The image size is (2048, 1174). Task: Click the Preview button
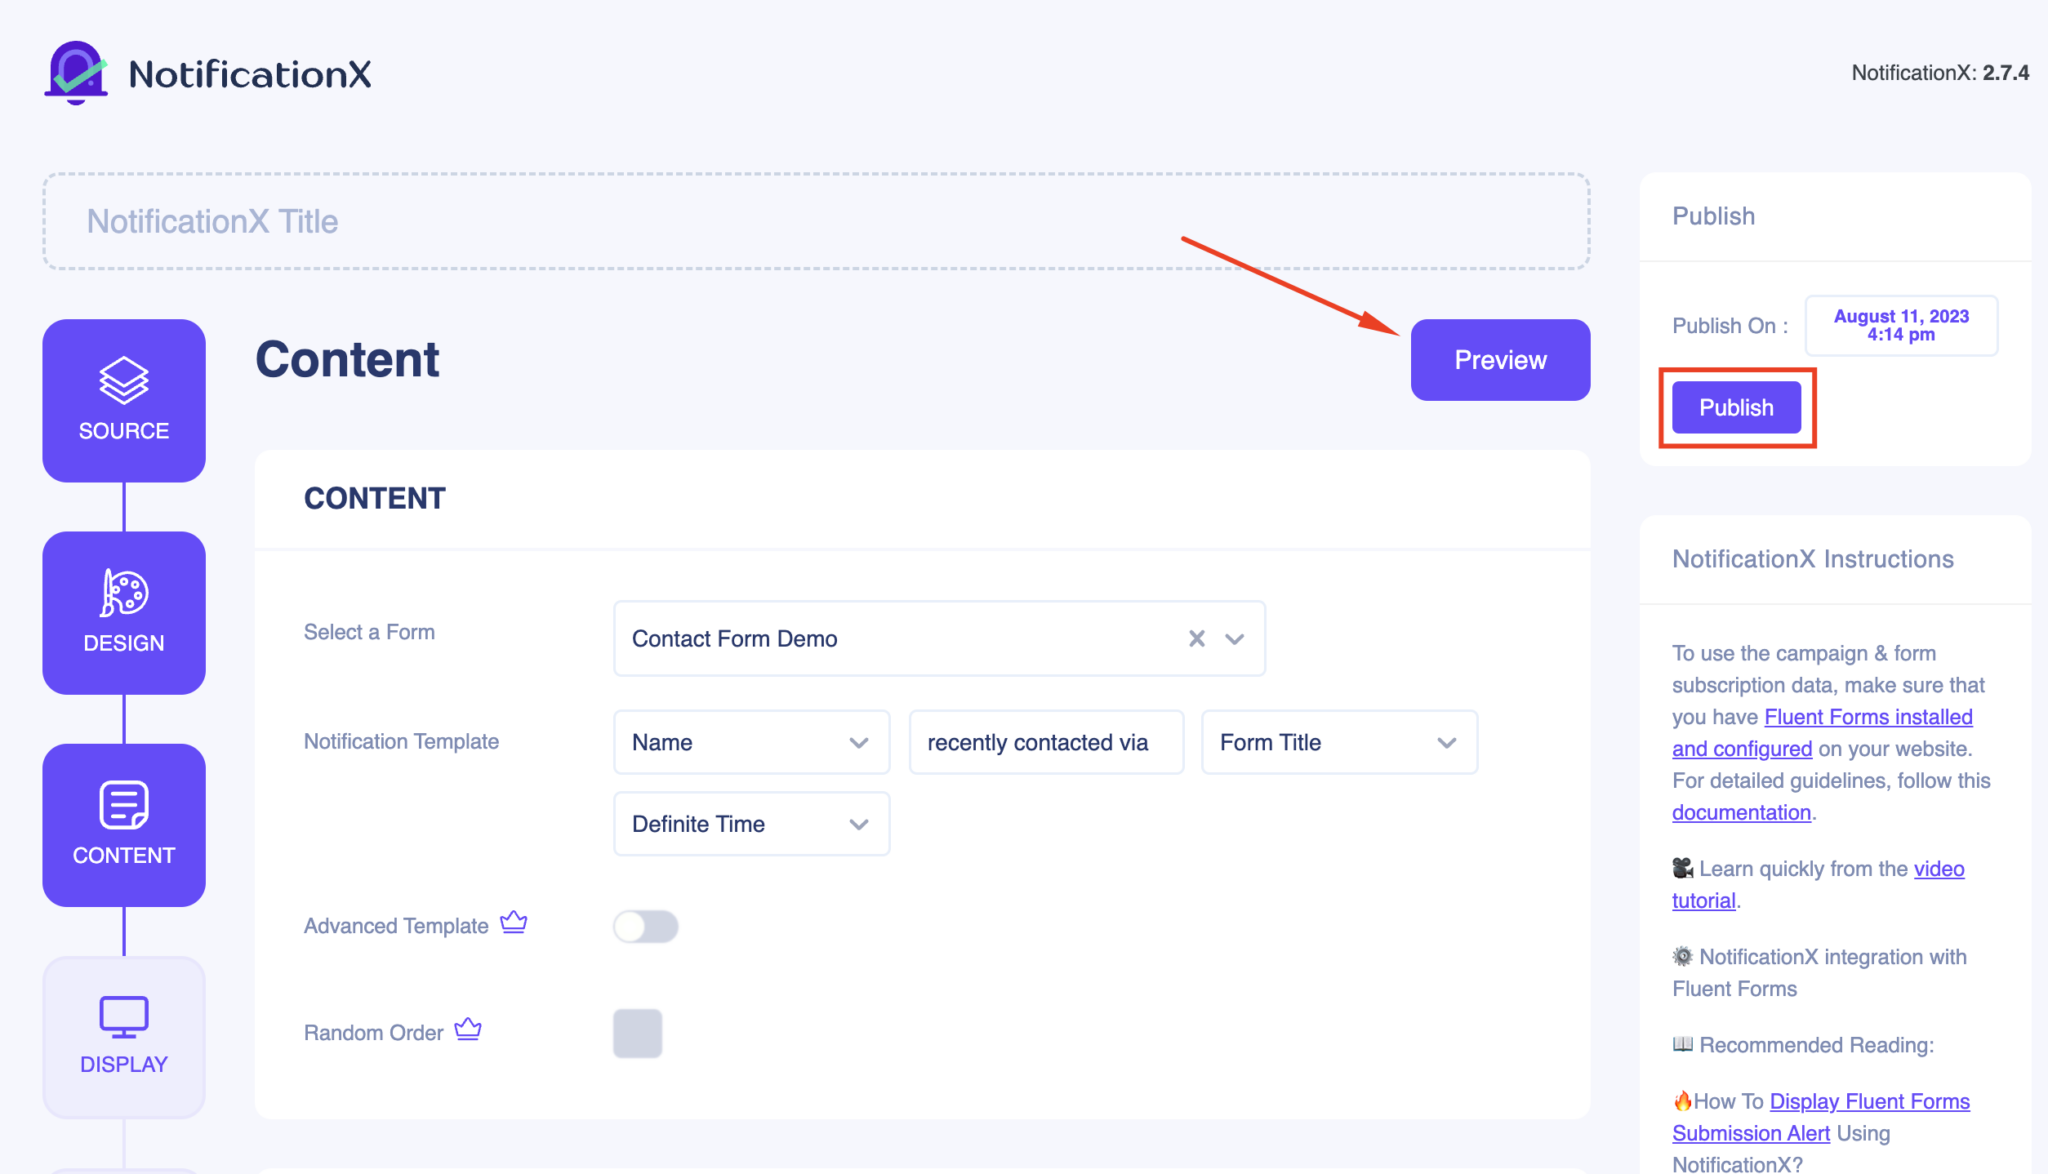1499,360
